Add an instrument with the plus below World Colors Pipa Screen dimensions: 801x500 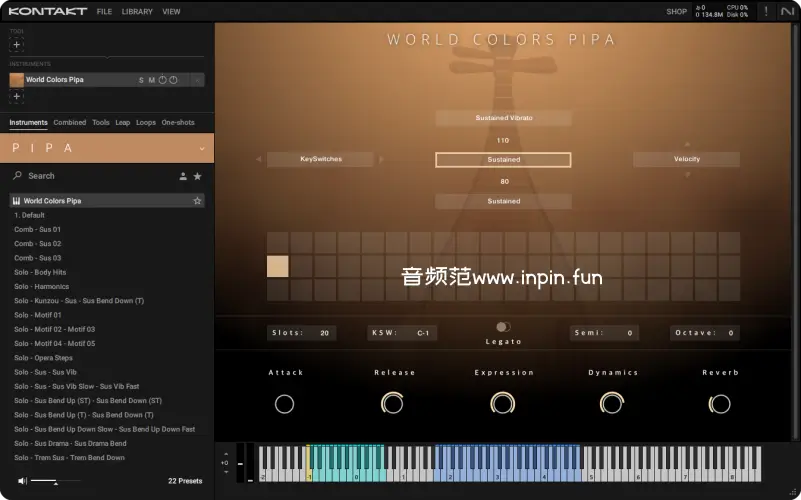(16, 96)
